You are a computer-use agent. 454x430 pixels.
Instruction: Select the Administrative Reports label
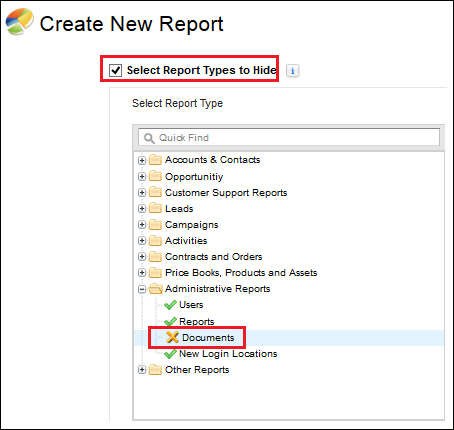point(217,289)
